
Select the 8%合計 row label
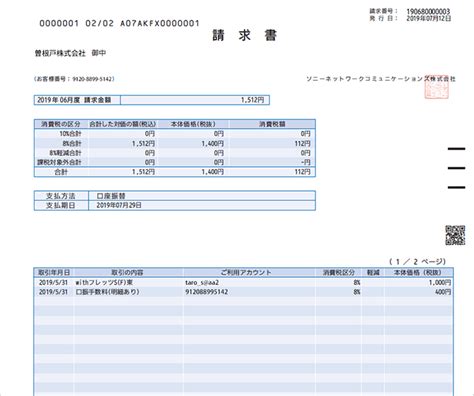(x=72, y=143)
